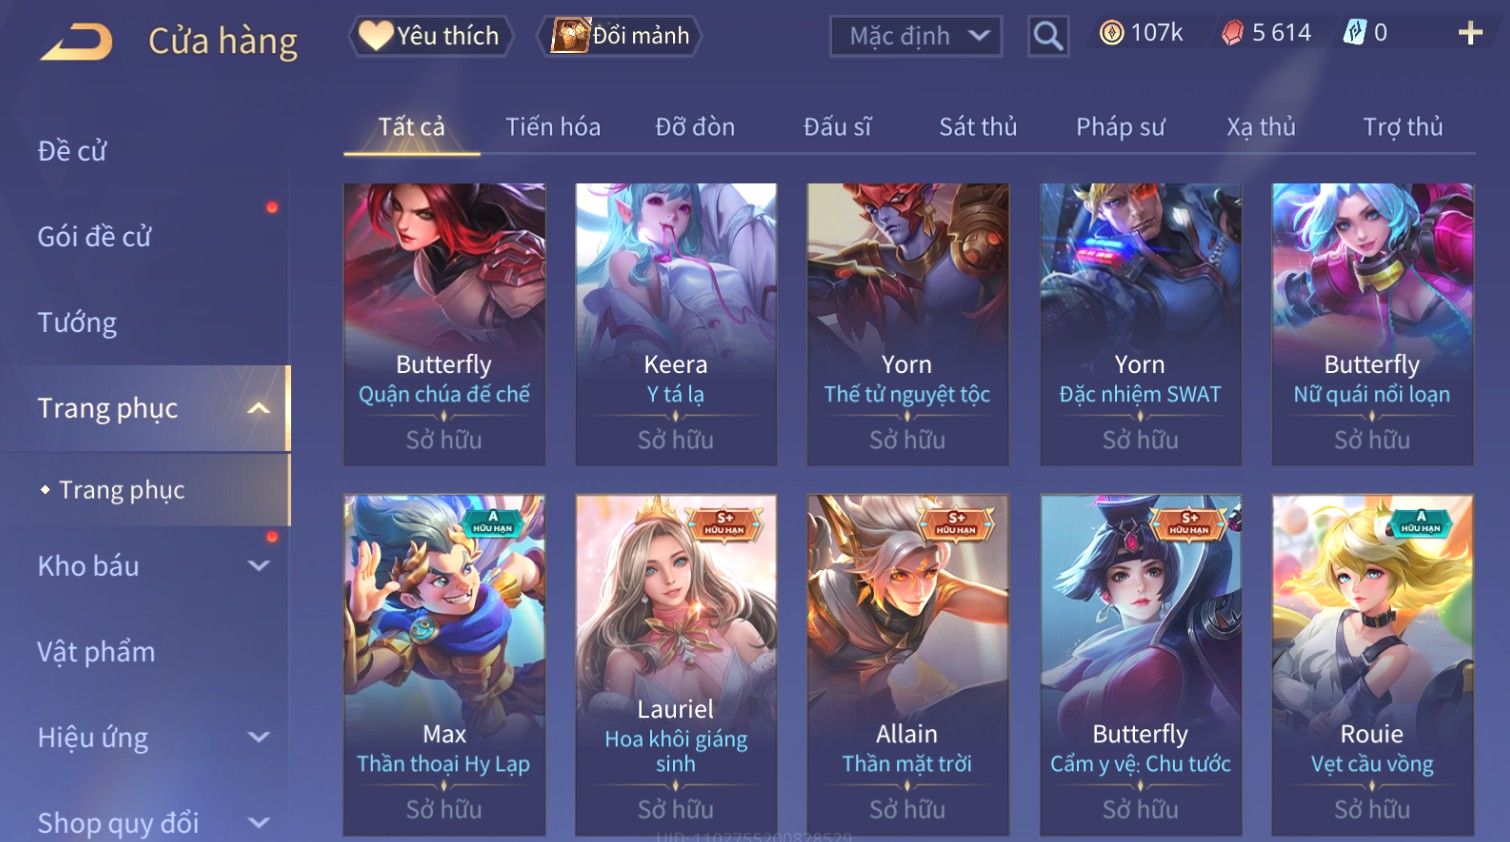The width and height of the screenshot is (1510, 842).
Task: Select Lauriel Hoa khôi giáng sinh card
Action: pos(676,665)
